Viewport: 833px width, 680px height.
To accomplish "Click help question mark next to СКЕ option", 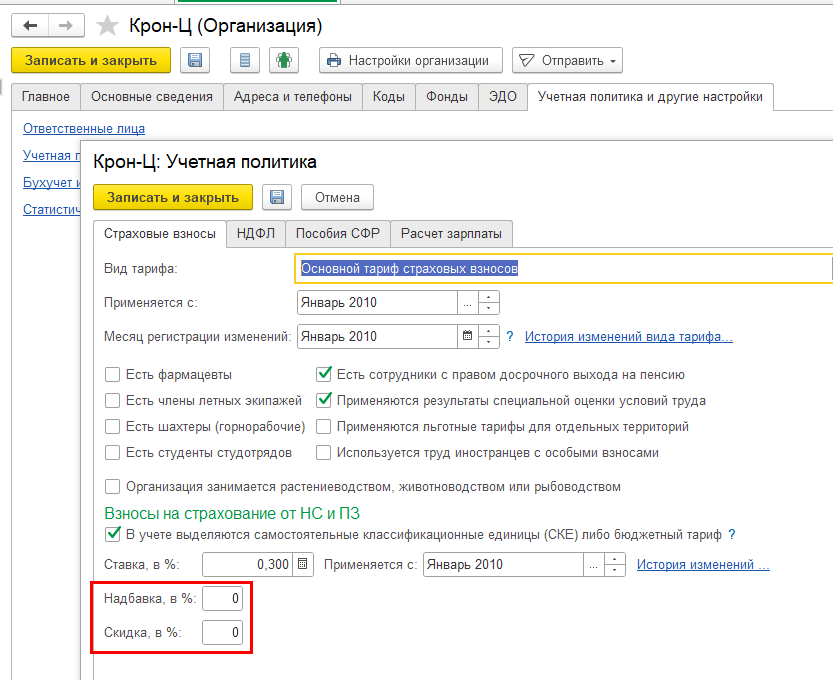I will pos(732,534).
